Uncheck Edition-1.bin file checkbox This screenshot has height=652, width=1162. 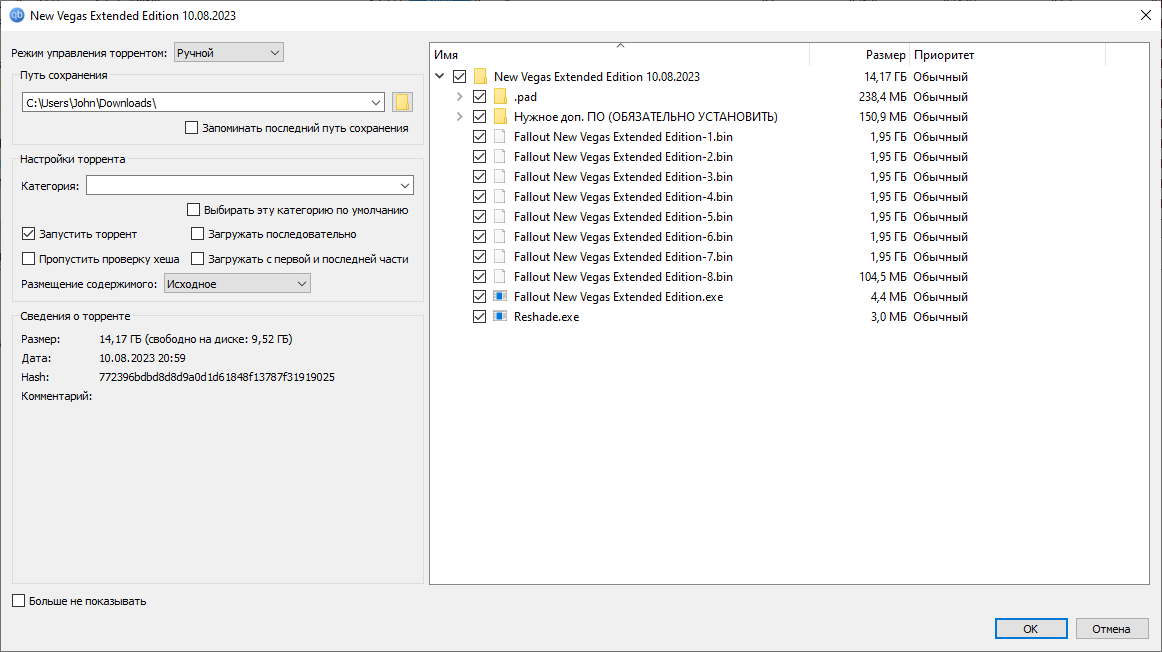[x=479, y=136]
